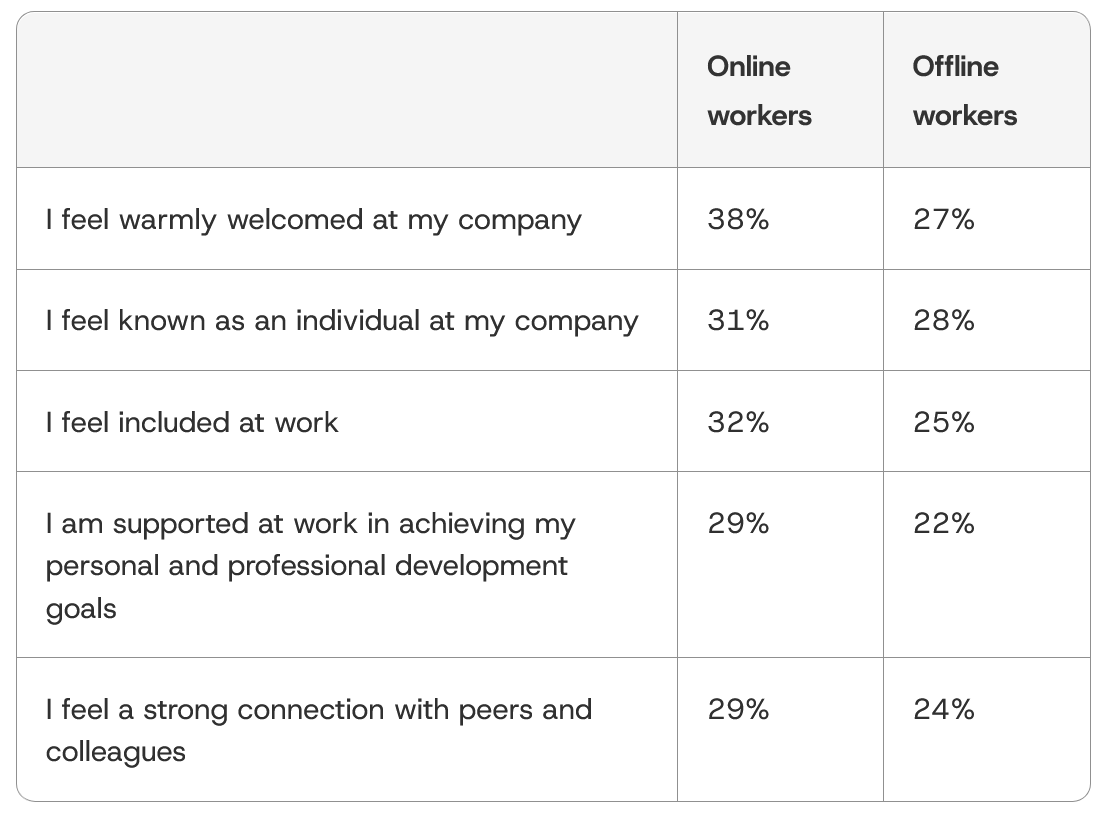
Task: Click the 29% cell in peers connection row
Action: (738, 709)
